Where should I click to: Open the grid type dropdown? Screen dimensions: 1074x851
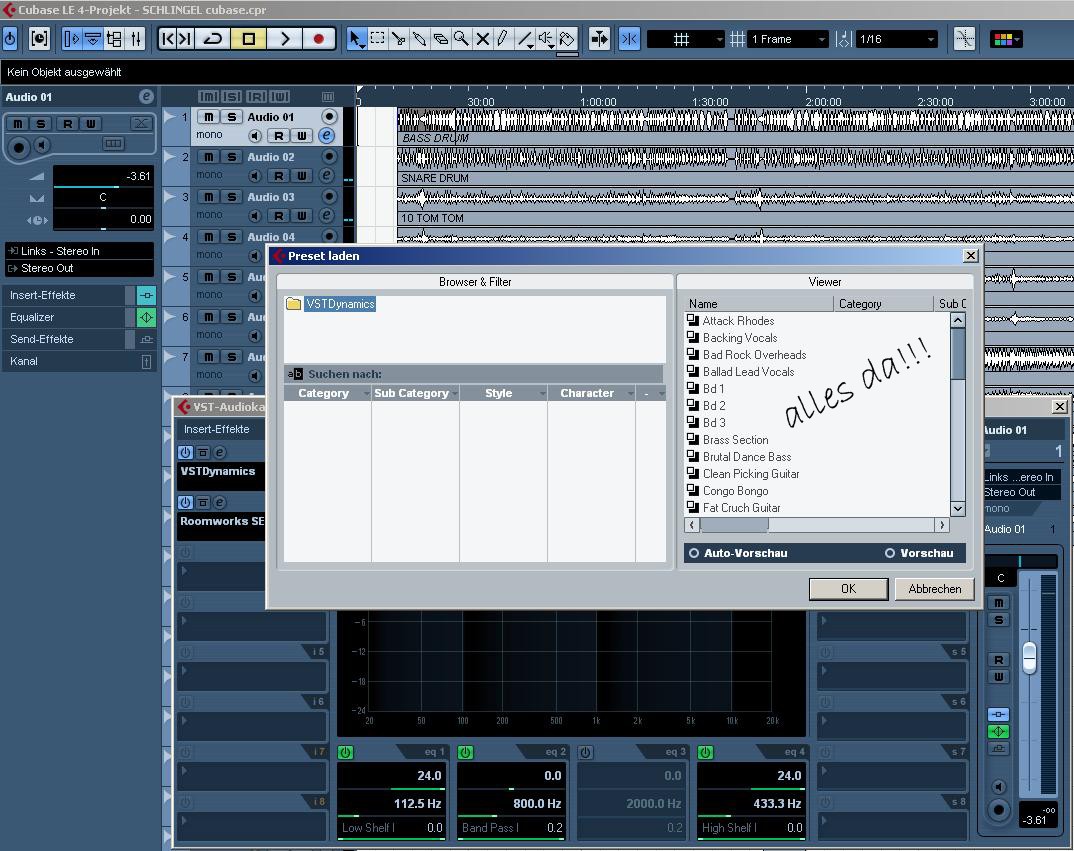coord(686,39)
